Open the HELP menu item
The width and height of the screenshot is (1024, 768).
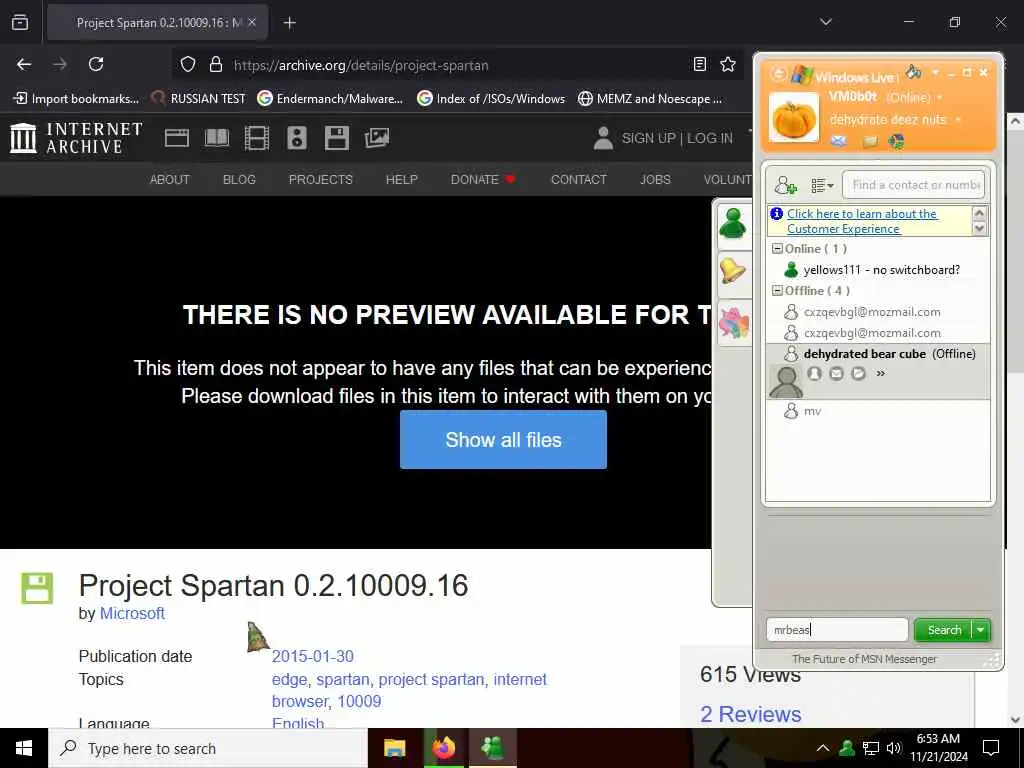point(402,180)
